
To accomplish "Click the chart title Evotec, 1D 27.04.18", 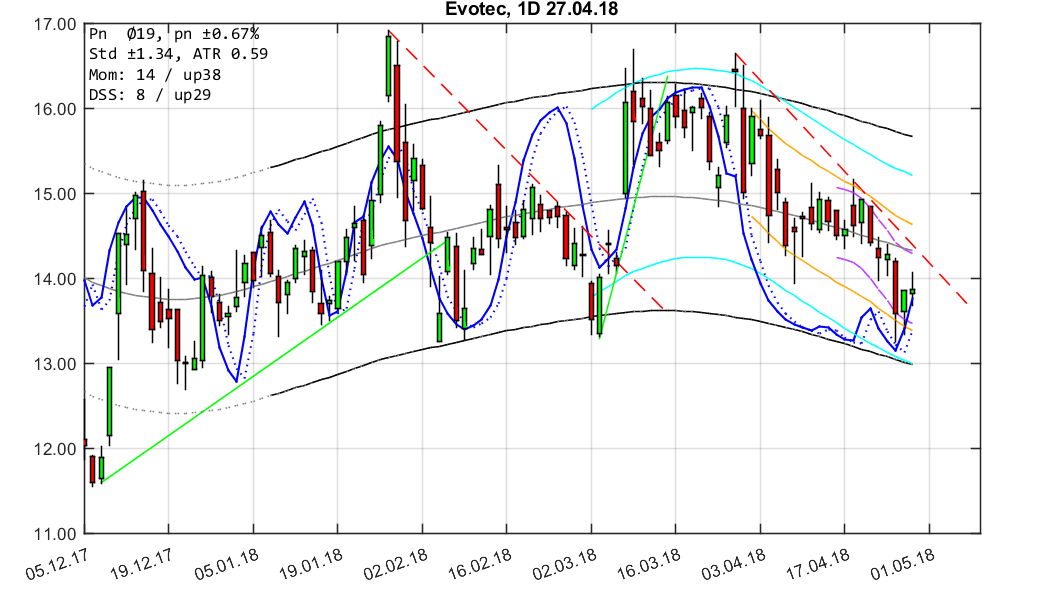I will click(x=531, y=9).
